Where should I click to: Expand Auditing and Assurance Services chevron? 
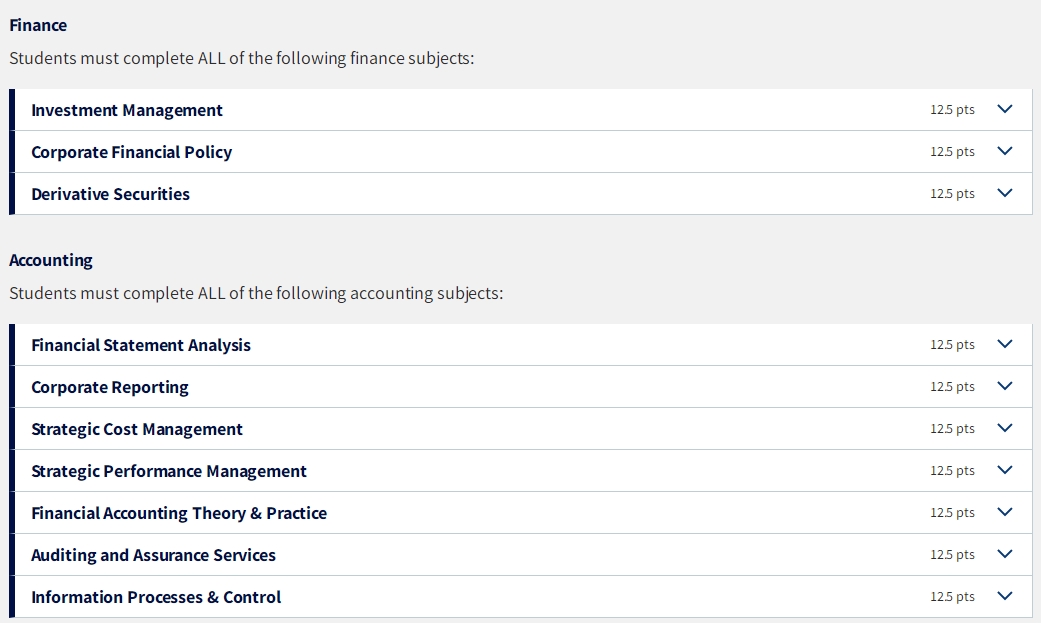pos(1005,554)
